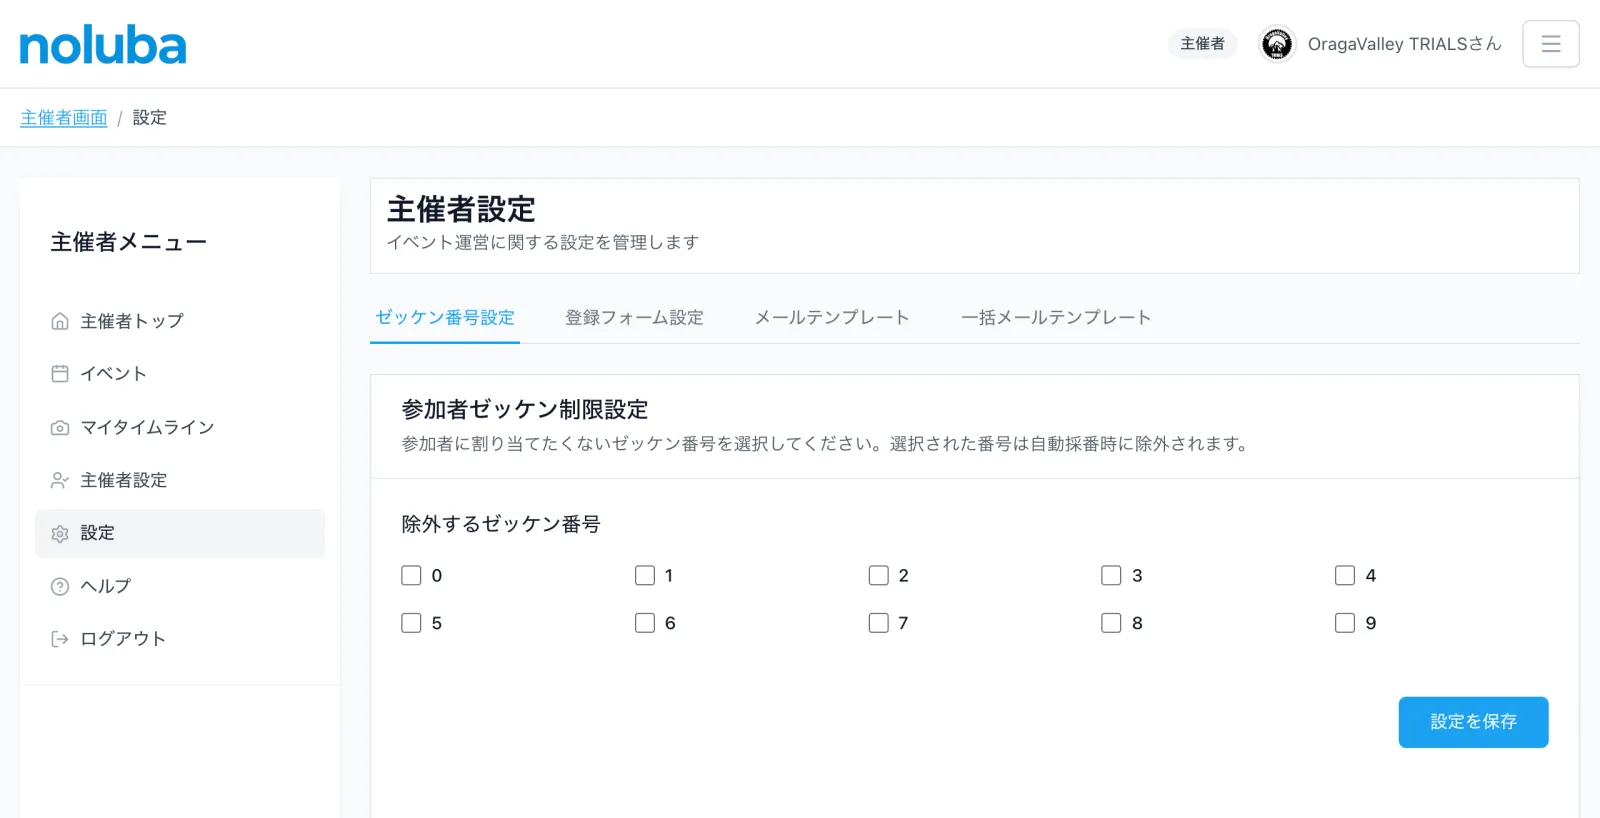Click the calendar icon beside イベント

pyautogui.click(x=60, y=374)
